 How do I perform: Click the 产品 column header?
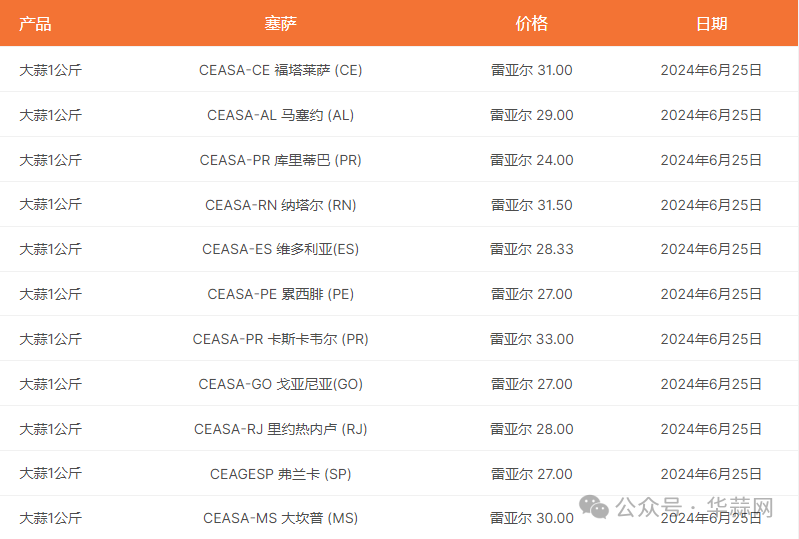point(35,24)
